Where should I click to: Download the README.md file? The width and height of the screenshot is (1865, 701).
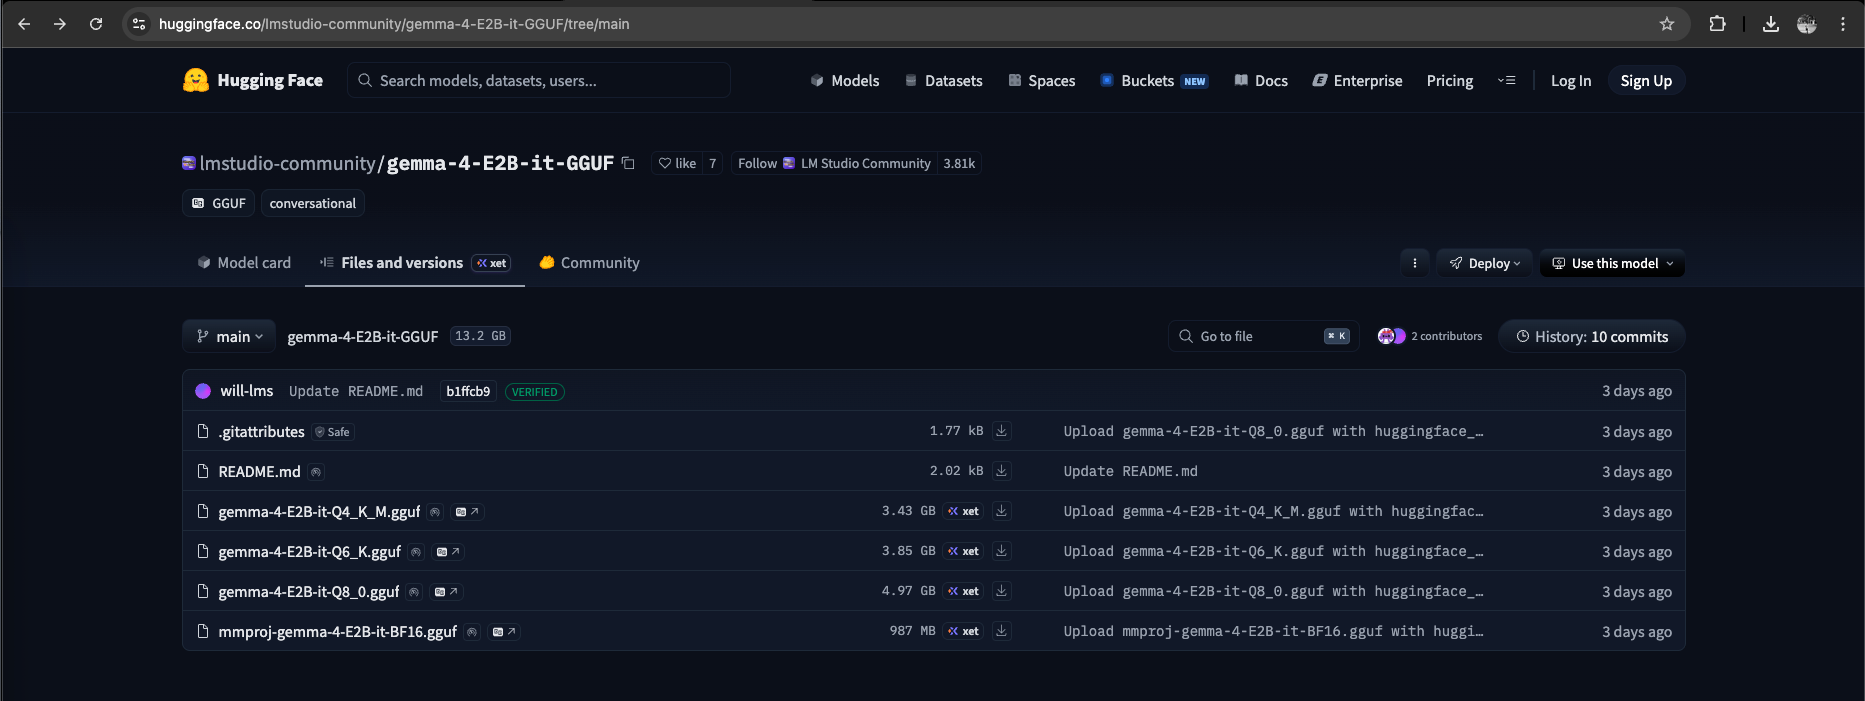coord(1001,471)
